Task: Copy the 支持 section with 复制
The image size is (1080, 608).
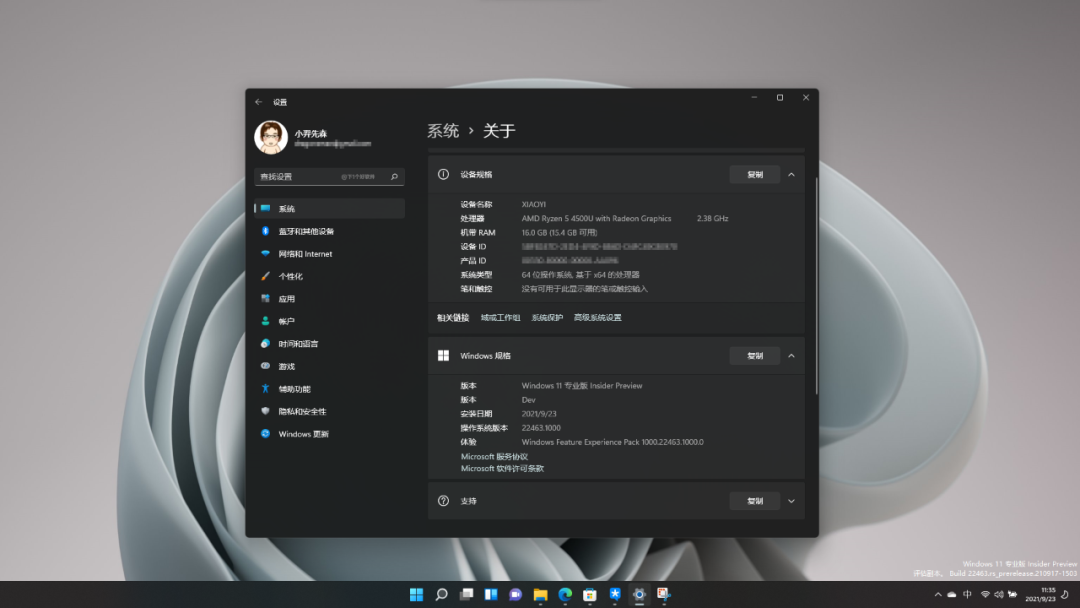Action: 755,501
